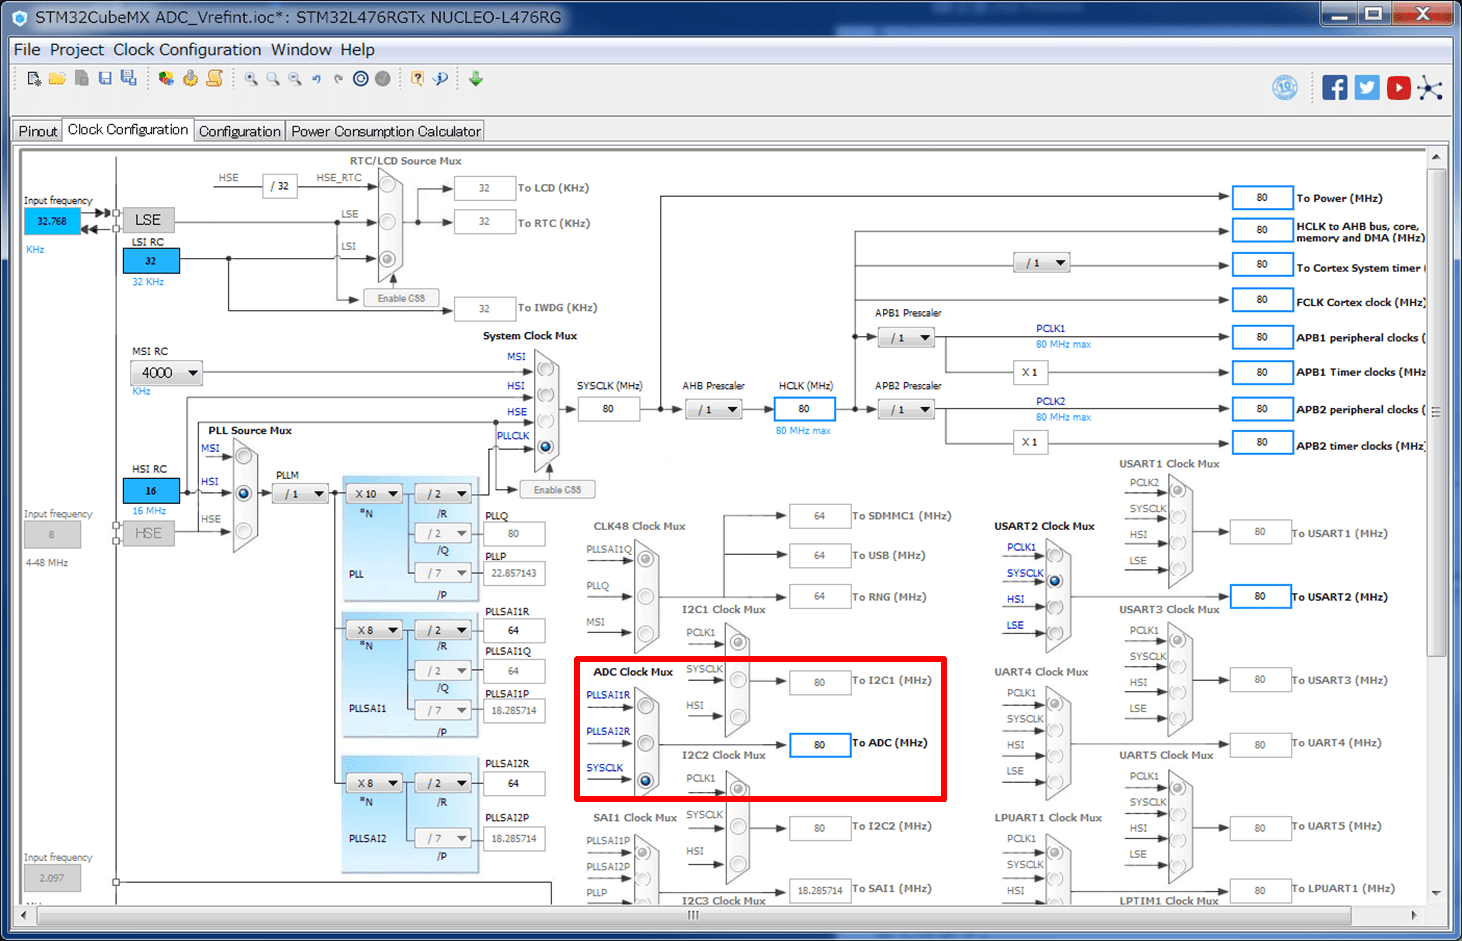Click the scroll-shaped report icon
Viewport: 1462px width, 941px height.
click(x=214, y=79)
